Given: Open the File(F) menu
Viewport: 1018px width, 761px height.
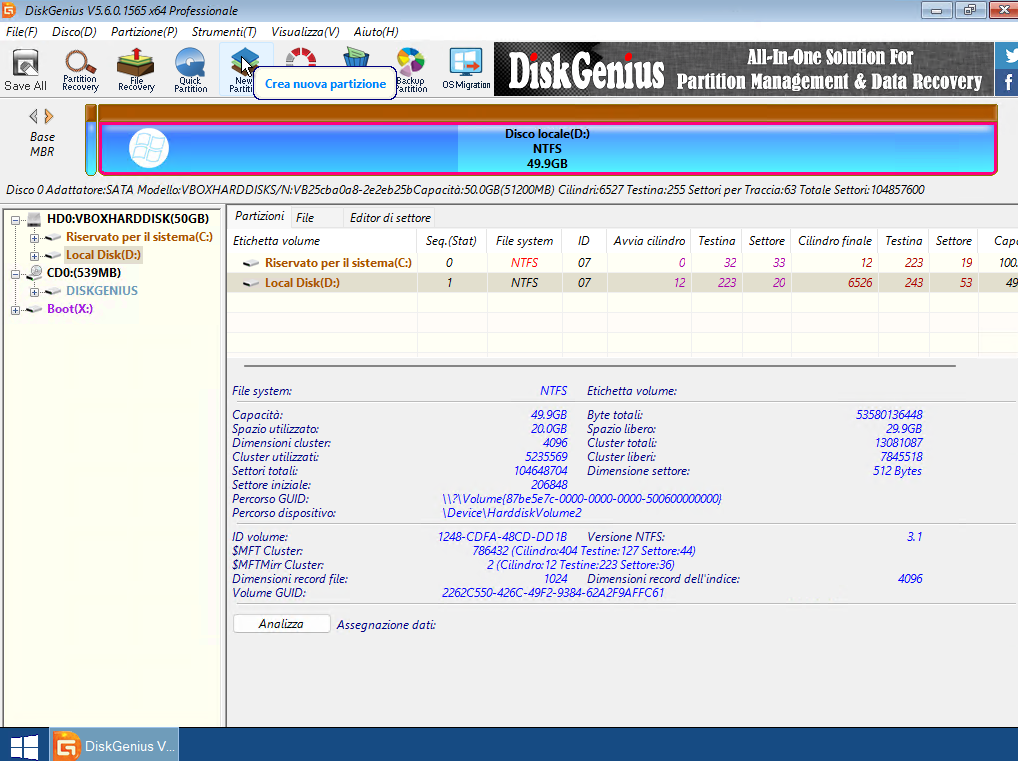Looking at the screenshot, I should coord(21,32).
